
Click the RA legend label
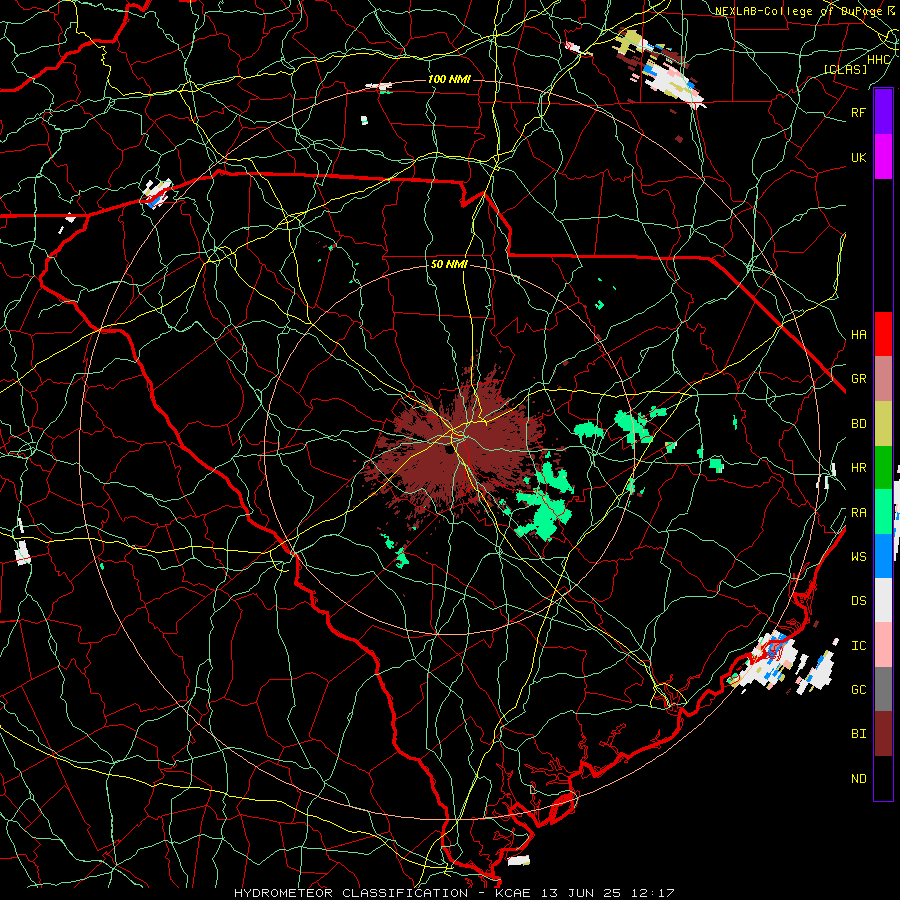pyautogui.click(x=858, y=512)
